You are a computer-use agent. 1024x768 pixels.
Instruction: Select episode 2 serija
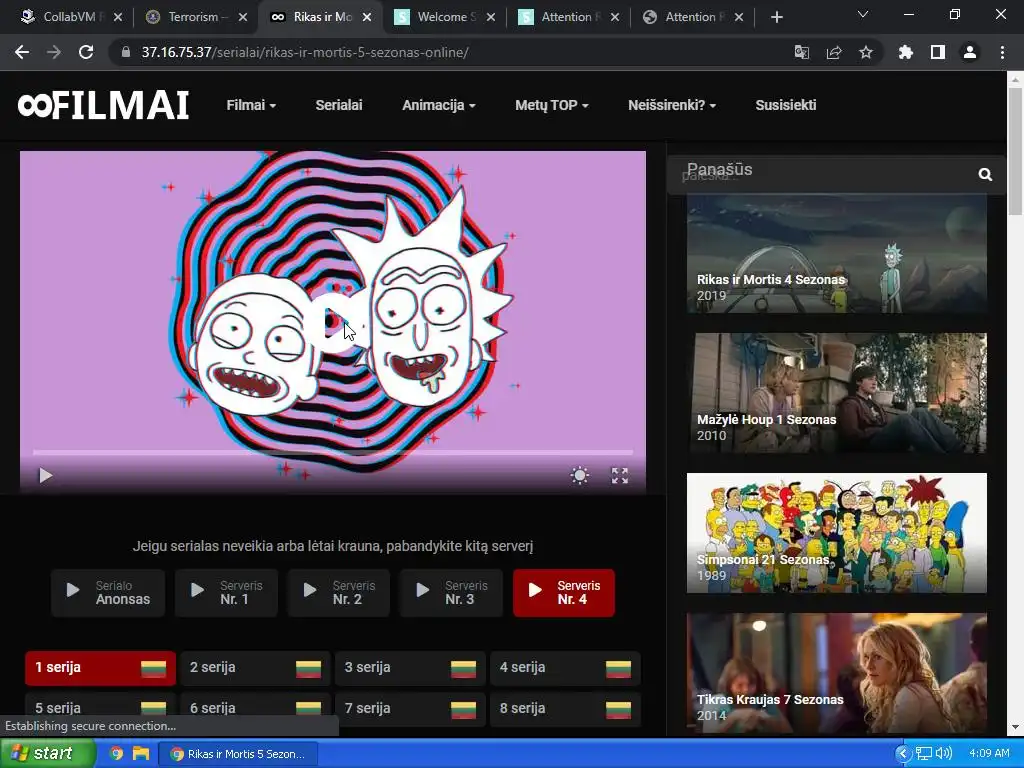coord(255,668)
